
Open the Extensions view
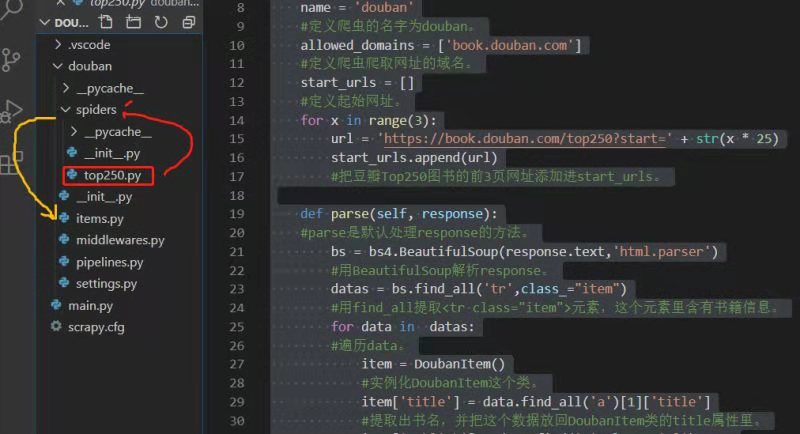10,163
